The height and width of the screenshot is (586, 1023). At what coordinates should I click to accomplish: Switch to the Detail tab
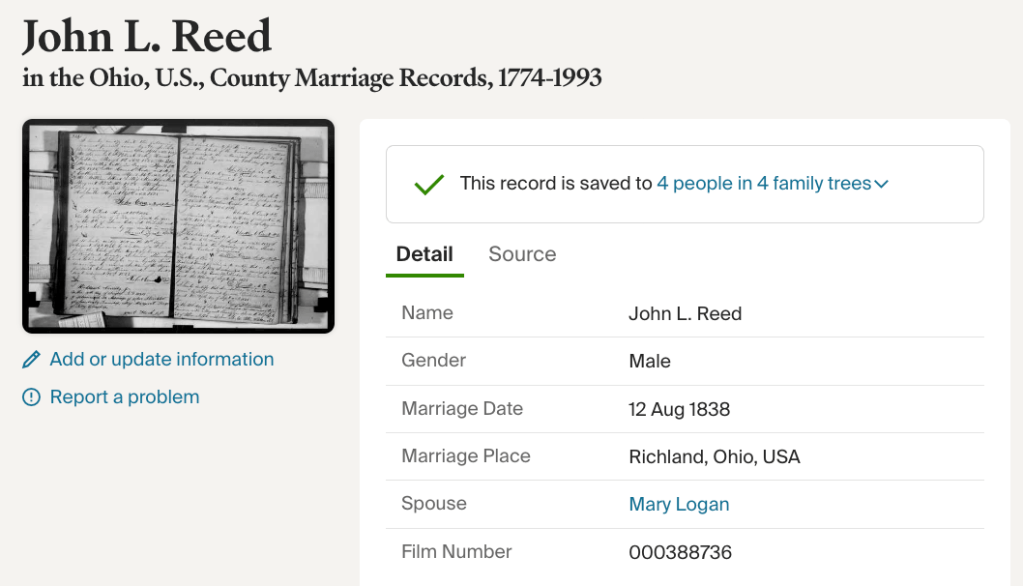424,254
